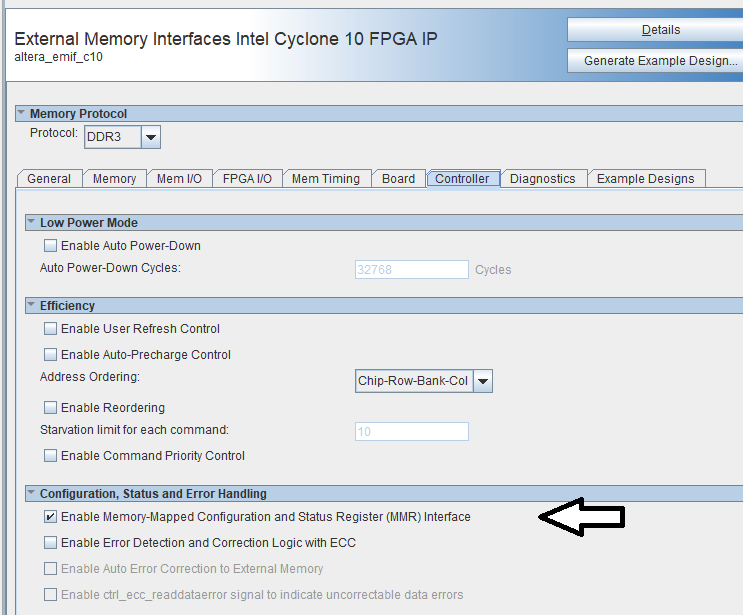Click the Starvation limit input field

[x=412, y=432]
